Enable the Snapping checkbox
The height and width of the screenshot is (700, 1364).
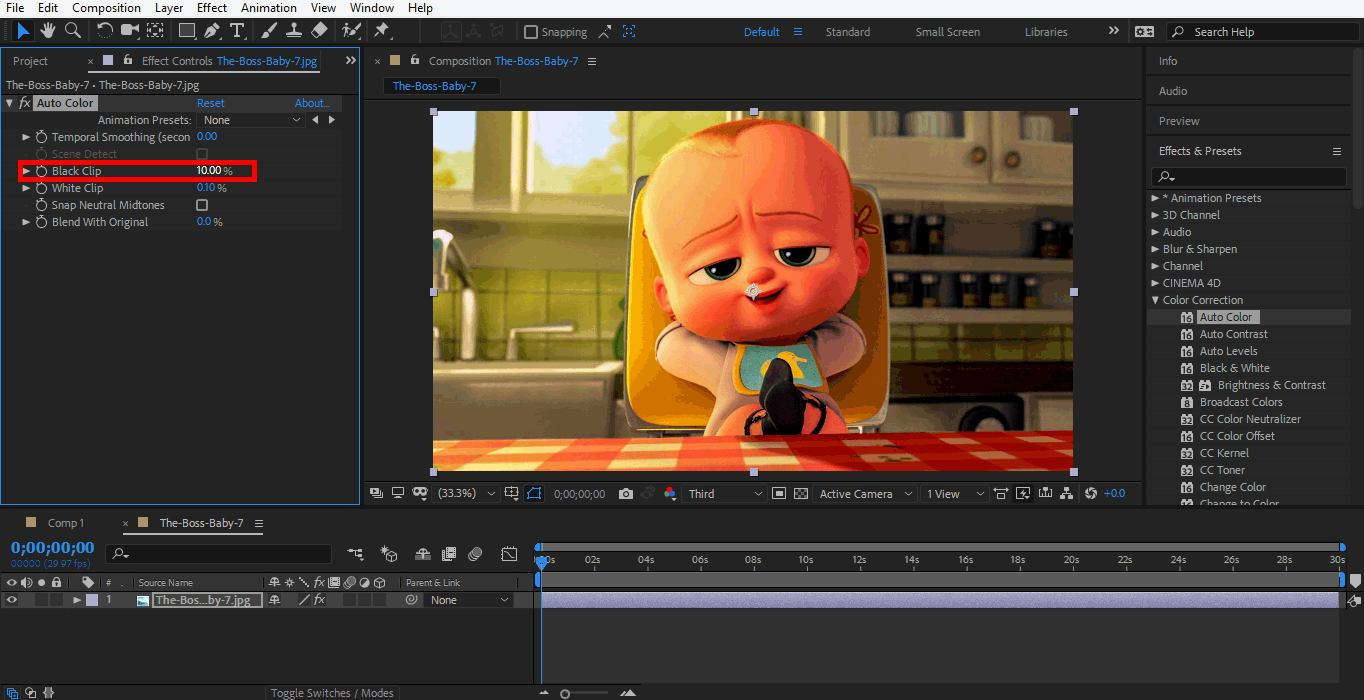point(531,32)
